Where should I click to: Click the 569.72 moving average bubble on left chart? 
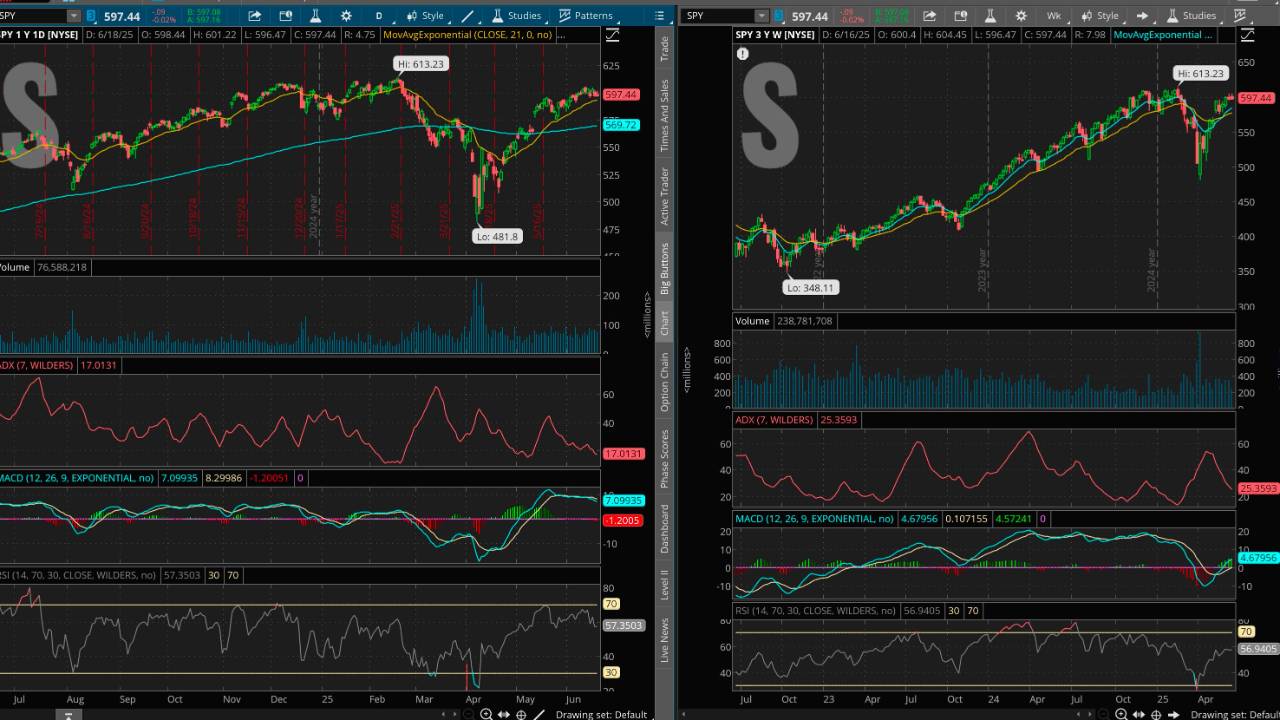pos(621,125)
